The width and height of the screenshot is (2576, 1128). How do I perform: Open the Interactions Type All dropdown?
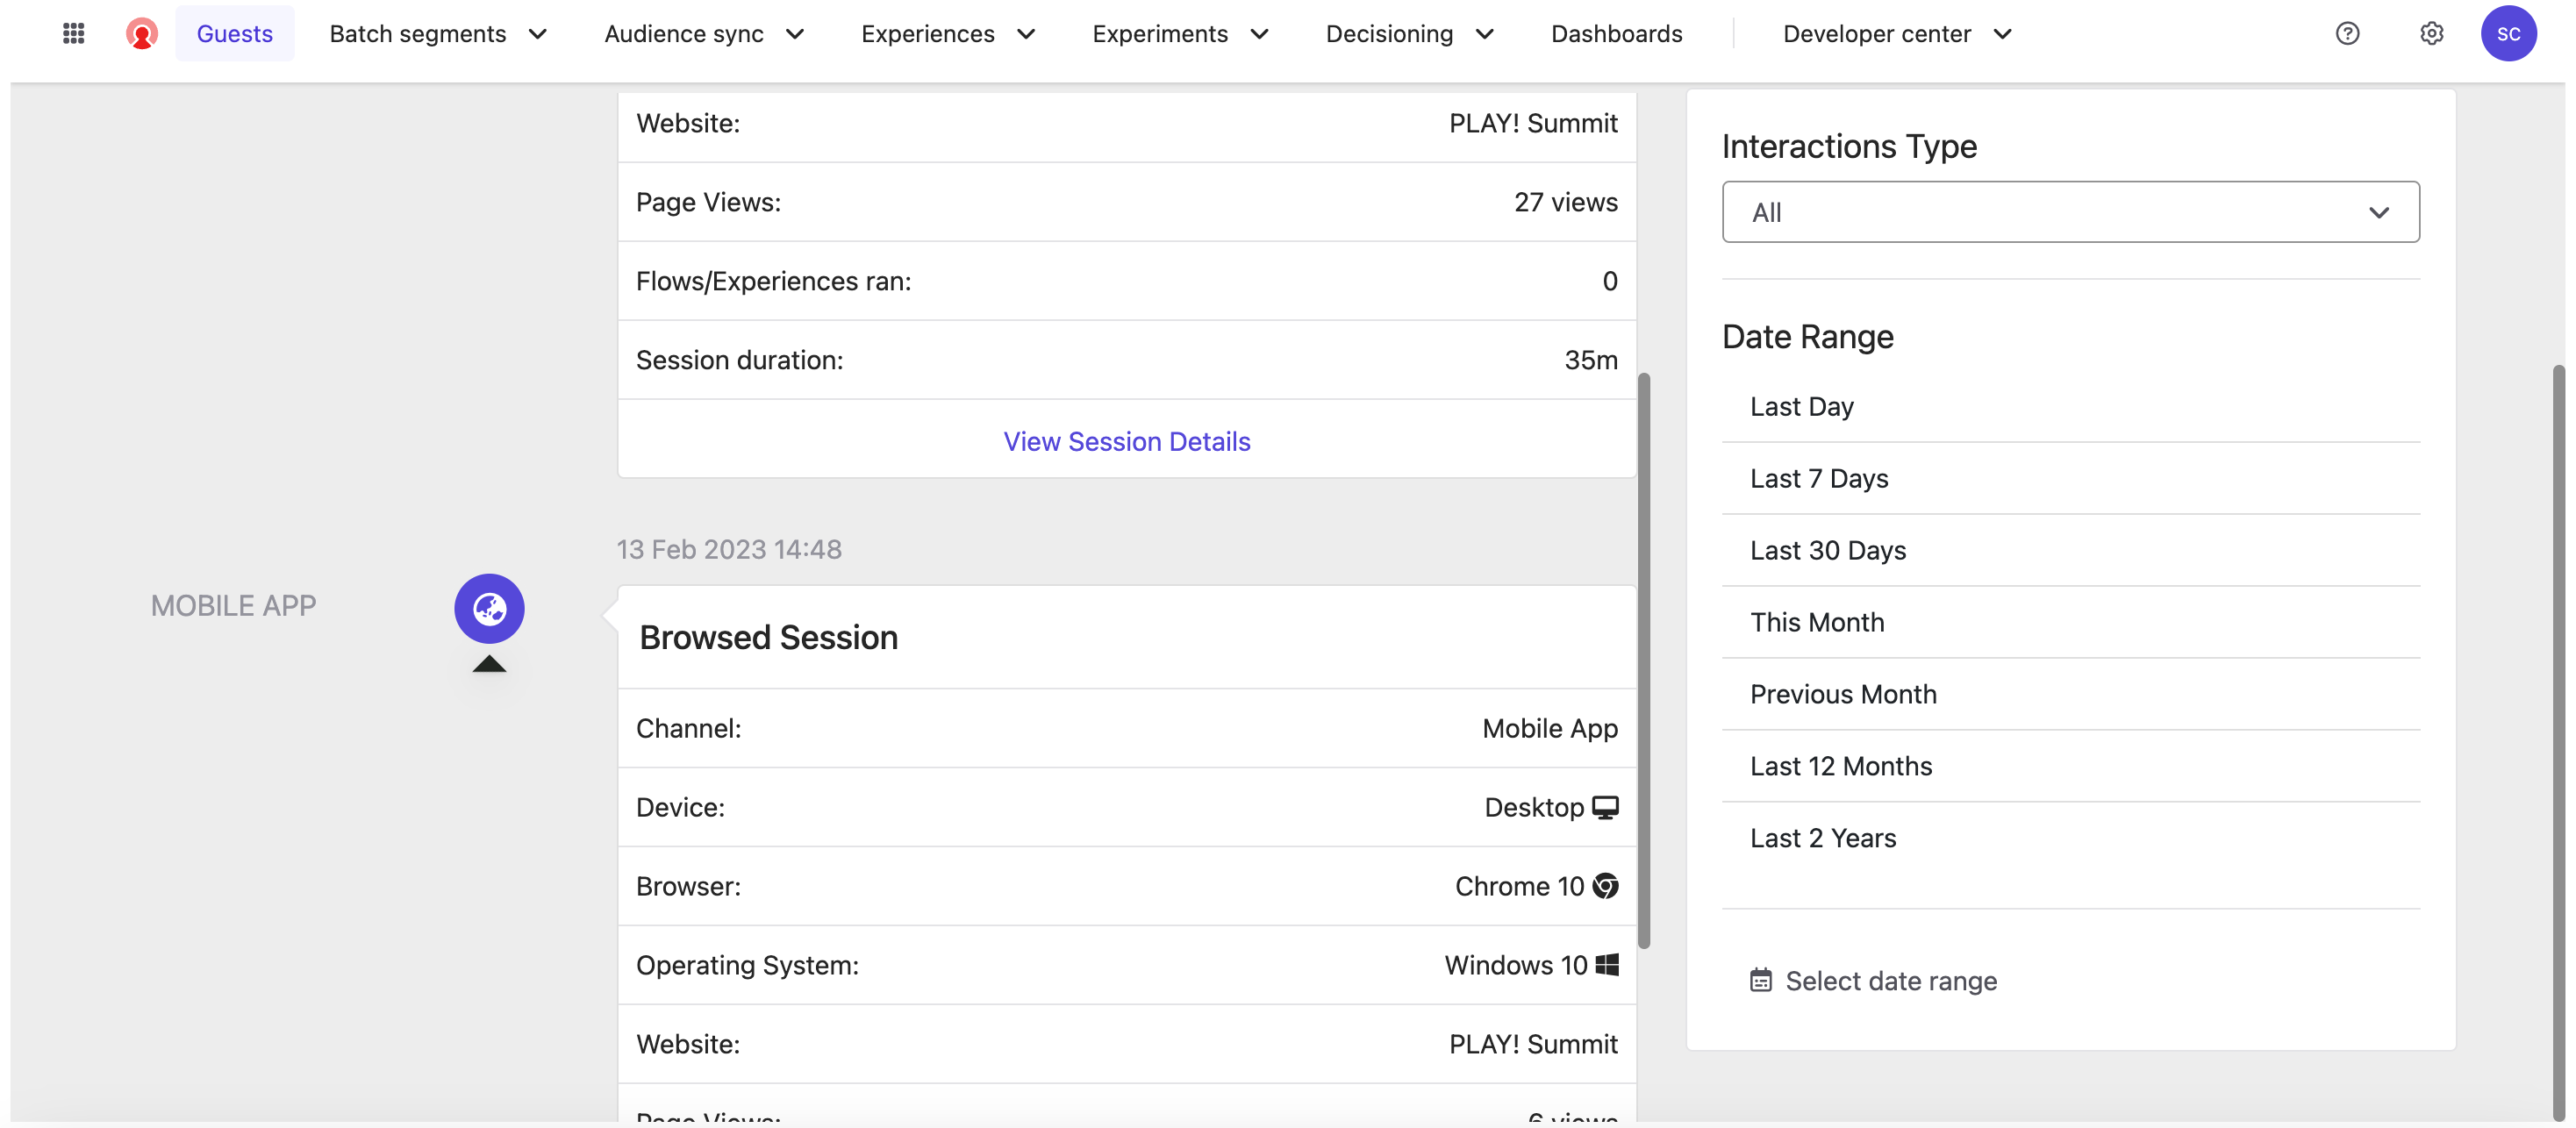pos(2069,212)
